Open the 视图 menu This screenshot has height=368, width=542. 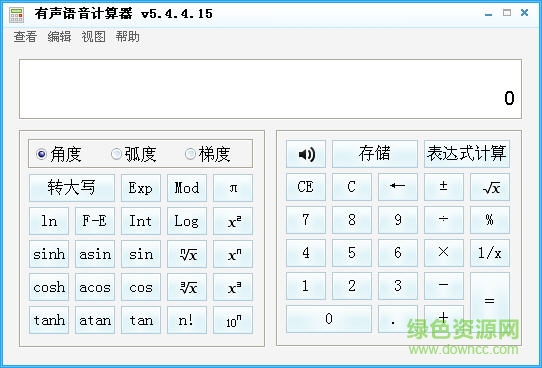(x=93, y=36)
